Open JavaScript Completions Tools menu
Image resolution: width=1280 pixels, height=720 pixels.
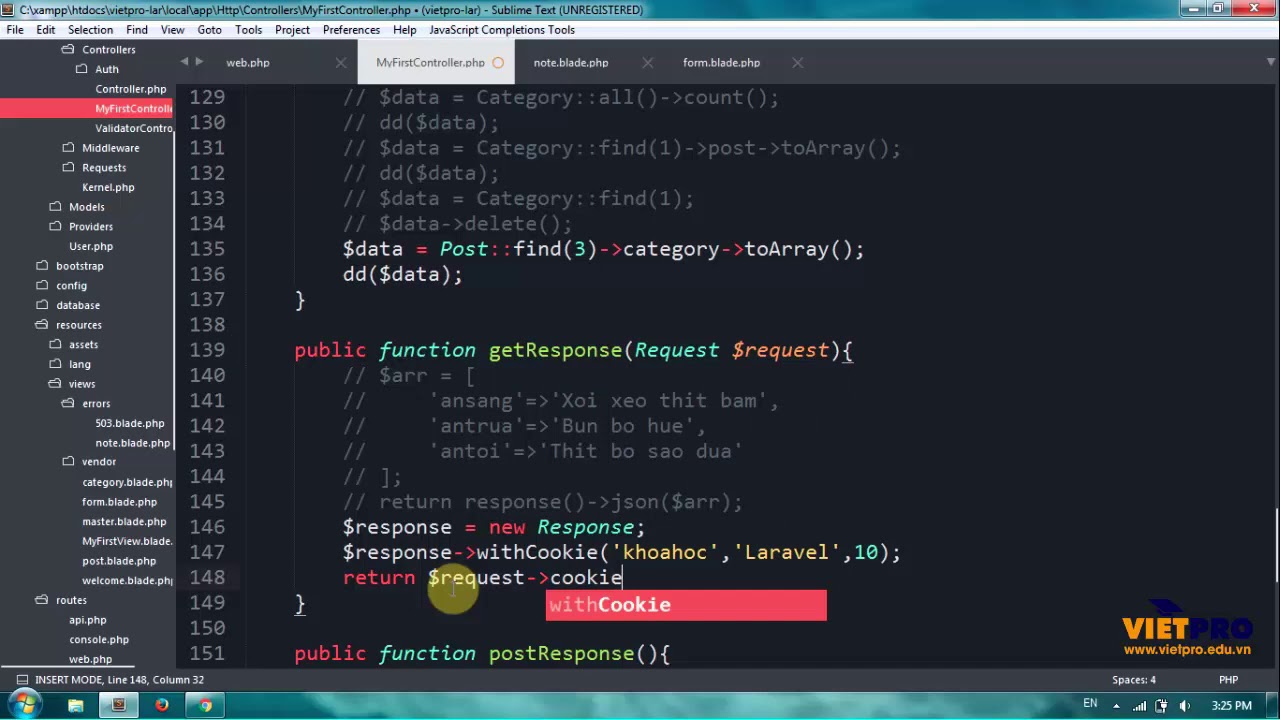[x=502, y=30]
